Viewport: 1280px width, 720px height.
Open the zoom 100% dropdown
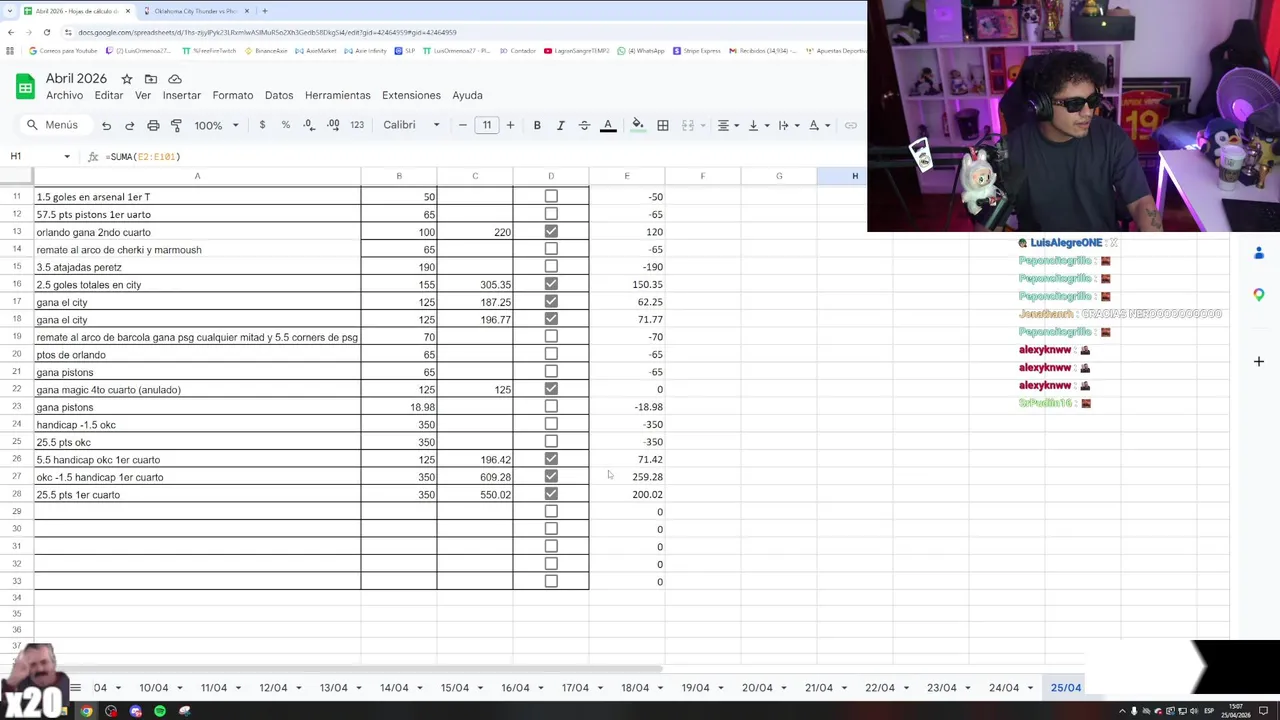(217, 125)
